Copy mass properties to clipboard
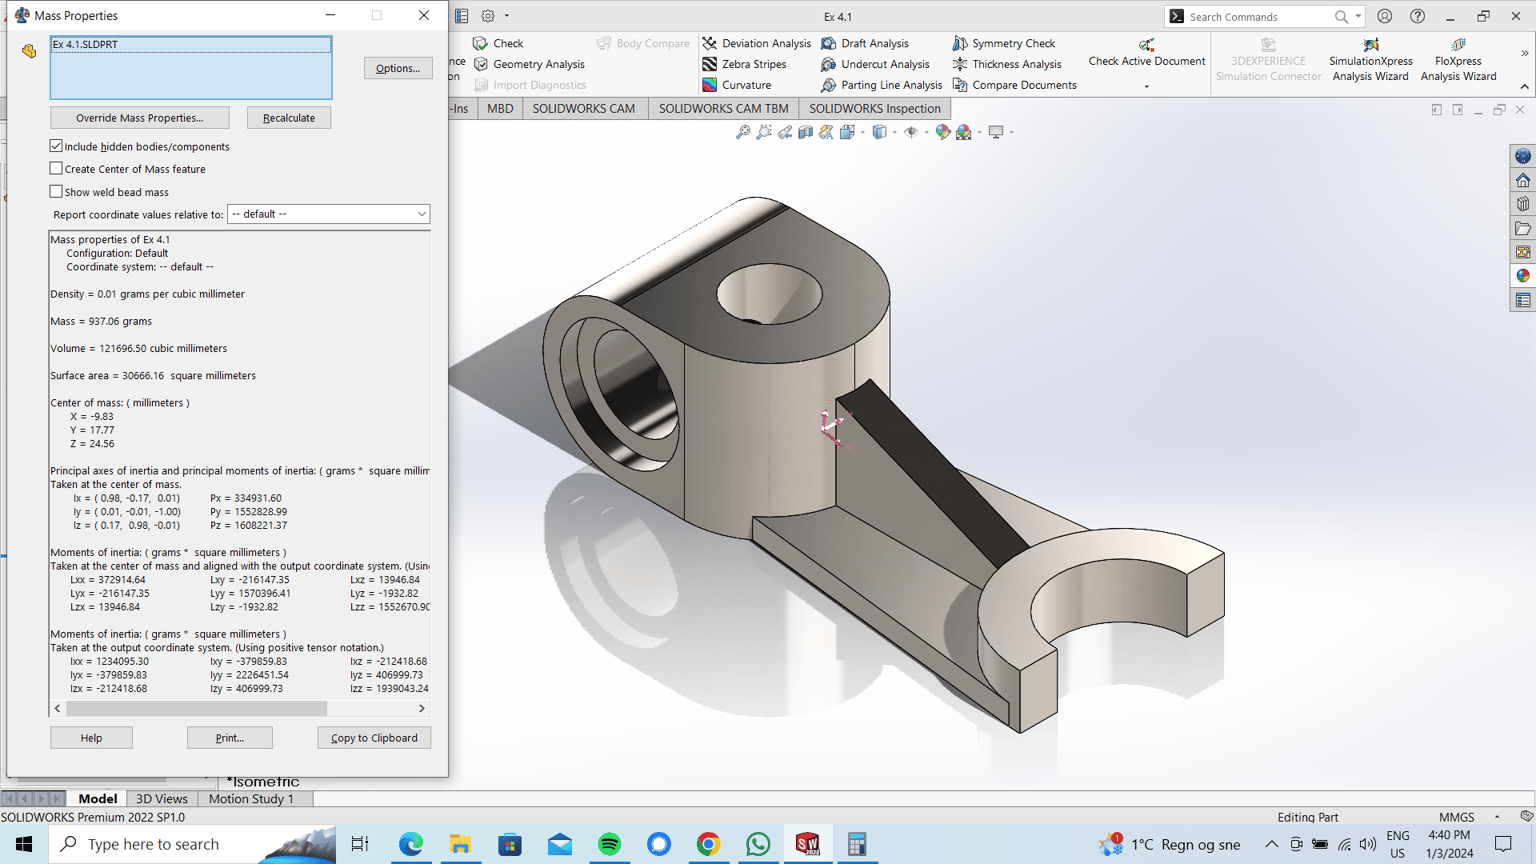The height and width of the screenshot is (864, 1536). tap(374, 738)
